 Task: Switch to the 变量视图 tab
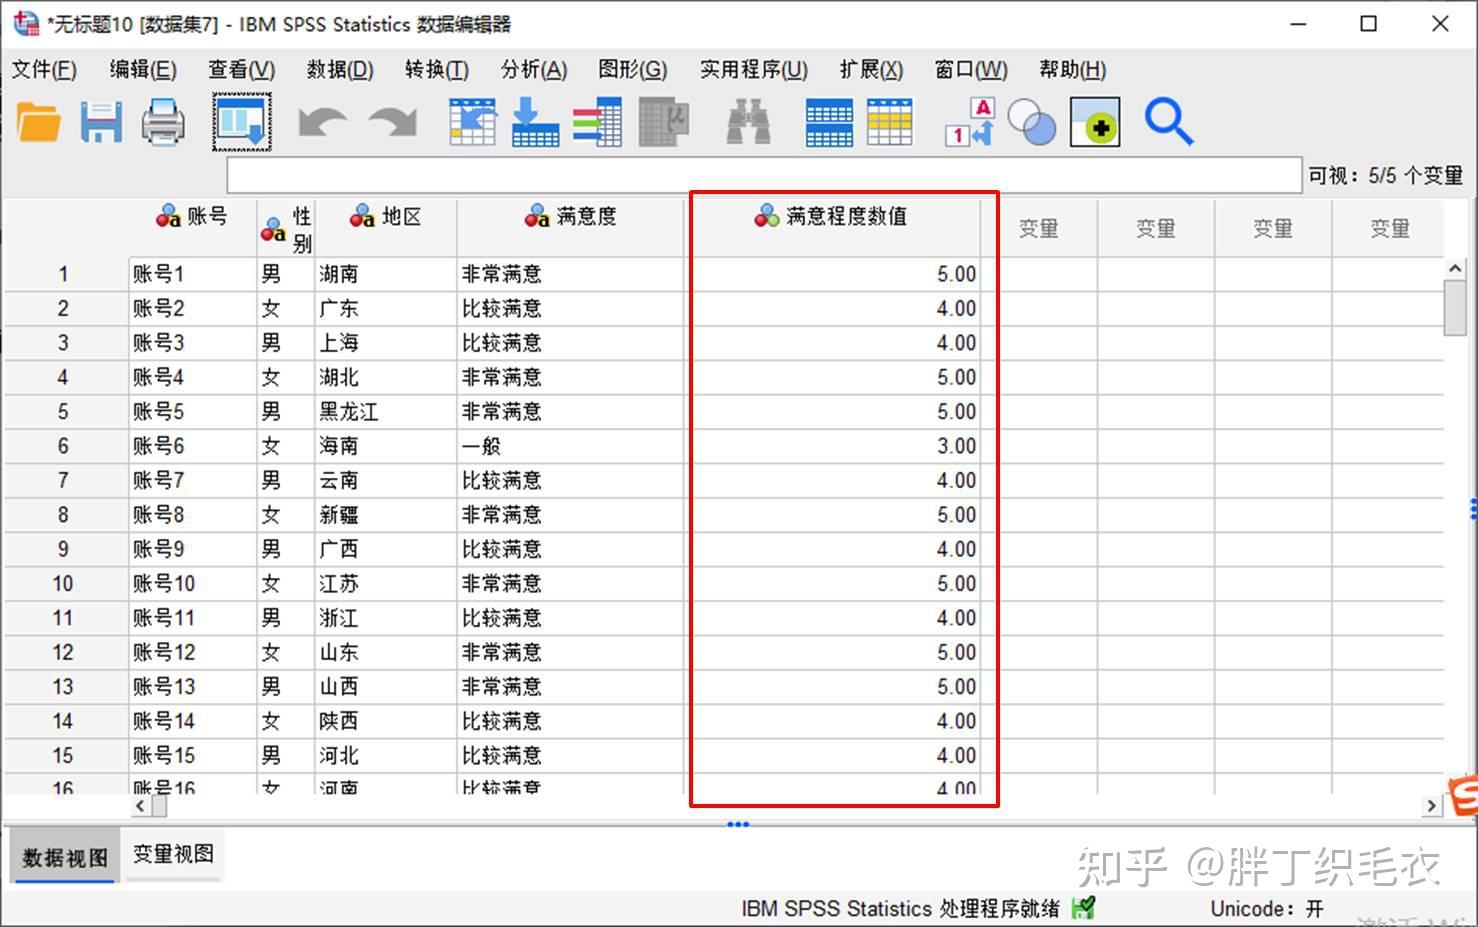coord(172,855)
